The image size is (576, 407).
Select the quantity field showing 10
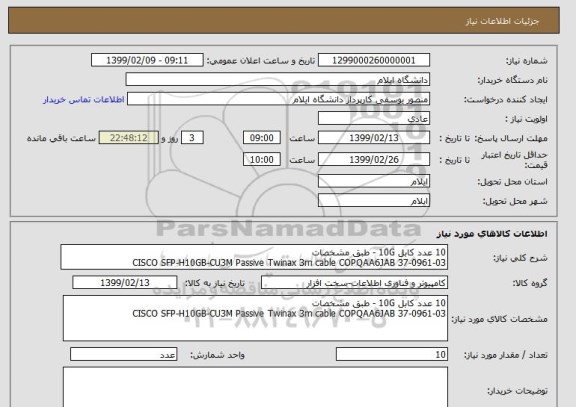[392, 354]
